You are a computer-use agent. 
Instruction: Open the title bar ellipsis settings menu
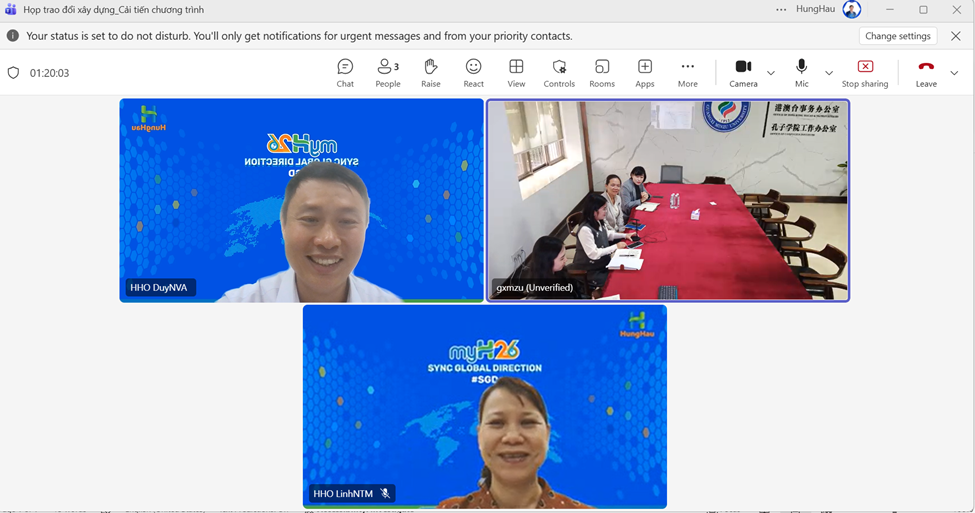click(x=781, y=10)
